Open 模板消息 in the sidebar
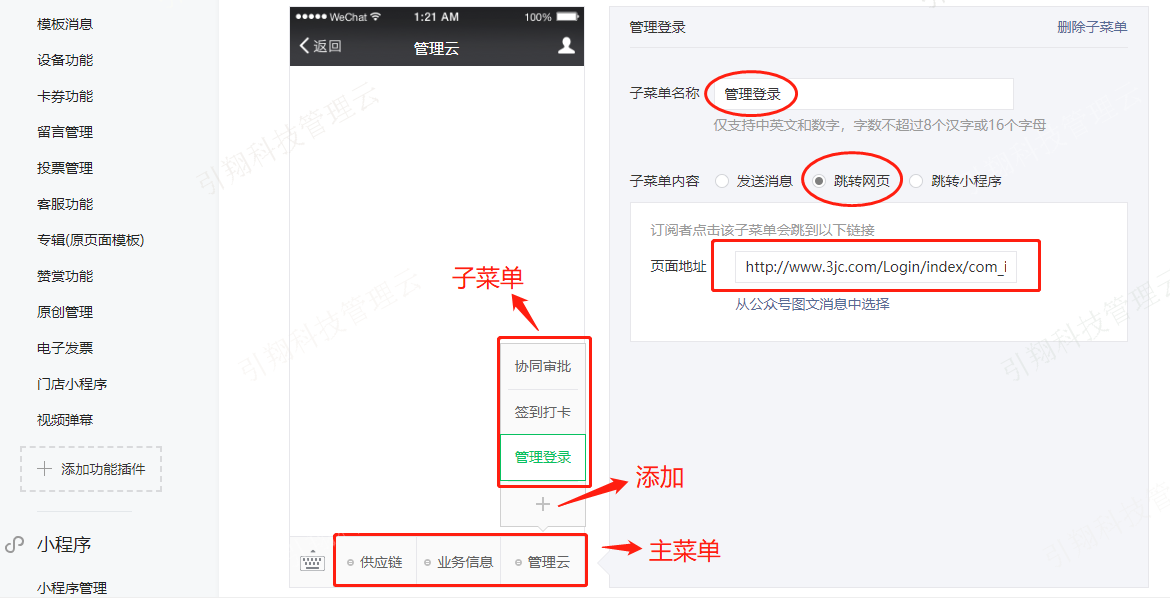The width and height of the screenshot is (1170, 600). point(65,24)
